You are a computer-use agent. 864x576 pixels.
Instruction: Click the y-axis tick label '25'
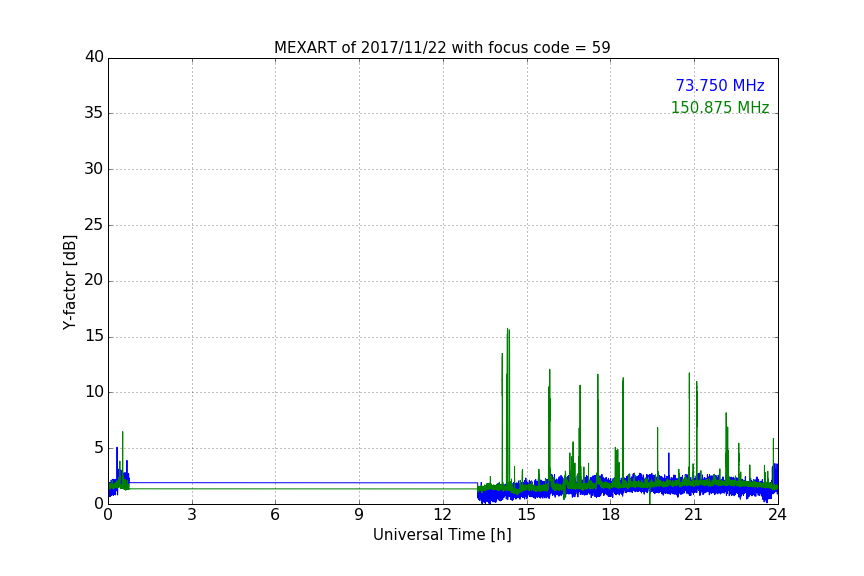click(x=94, y=225)
